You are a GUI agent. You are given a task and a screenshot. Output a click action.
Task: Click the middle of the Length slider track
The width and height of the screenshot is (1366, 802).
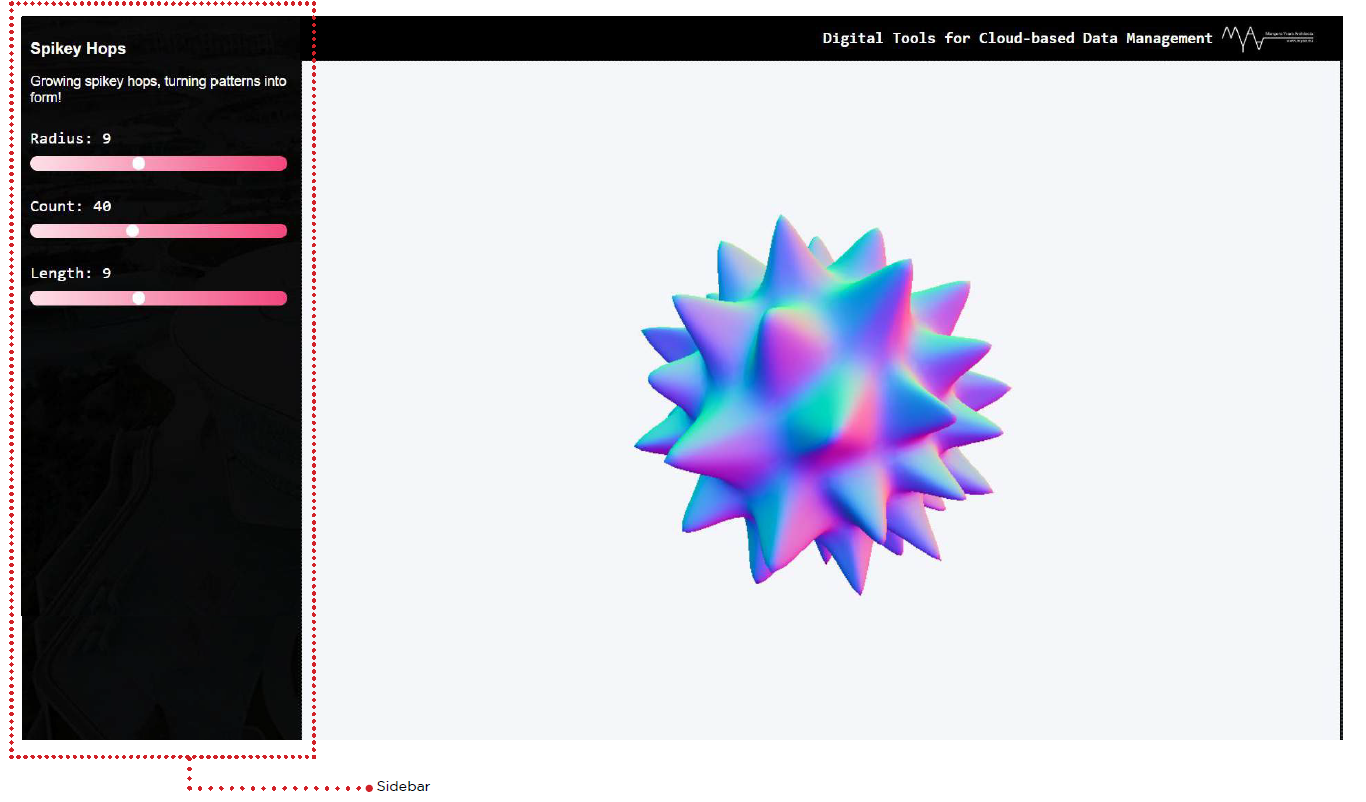click(158, 297)
